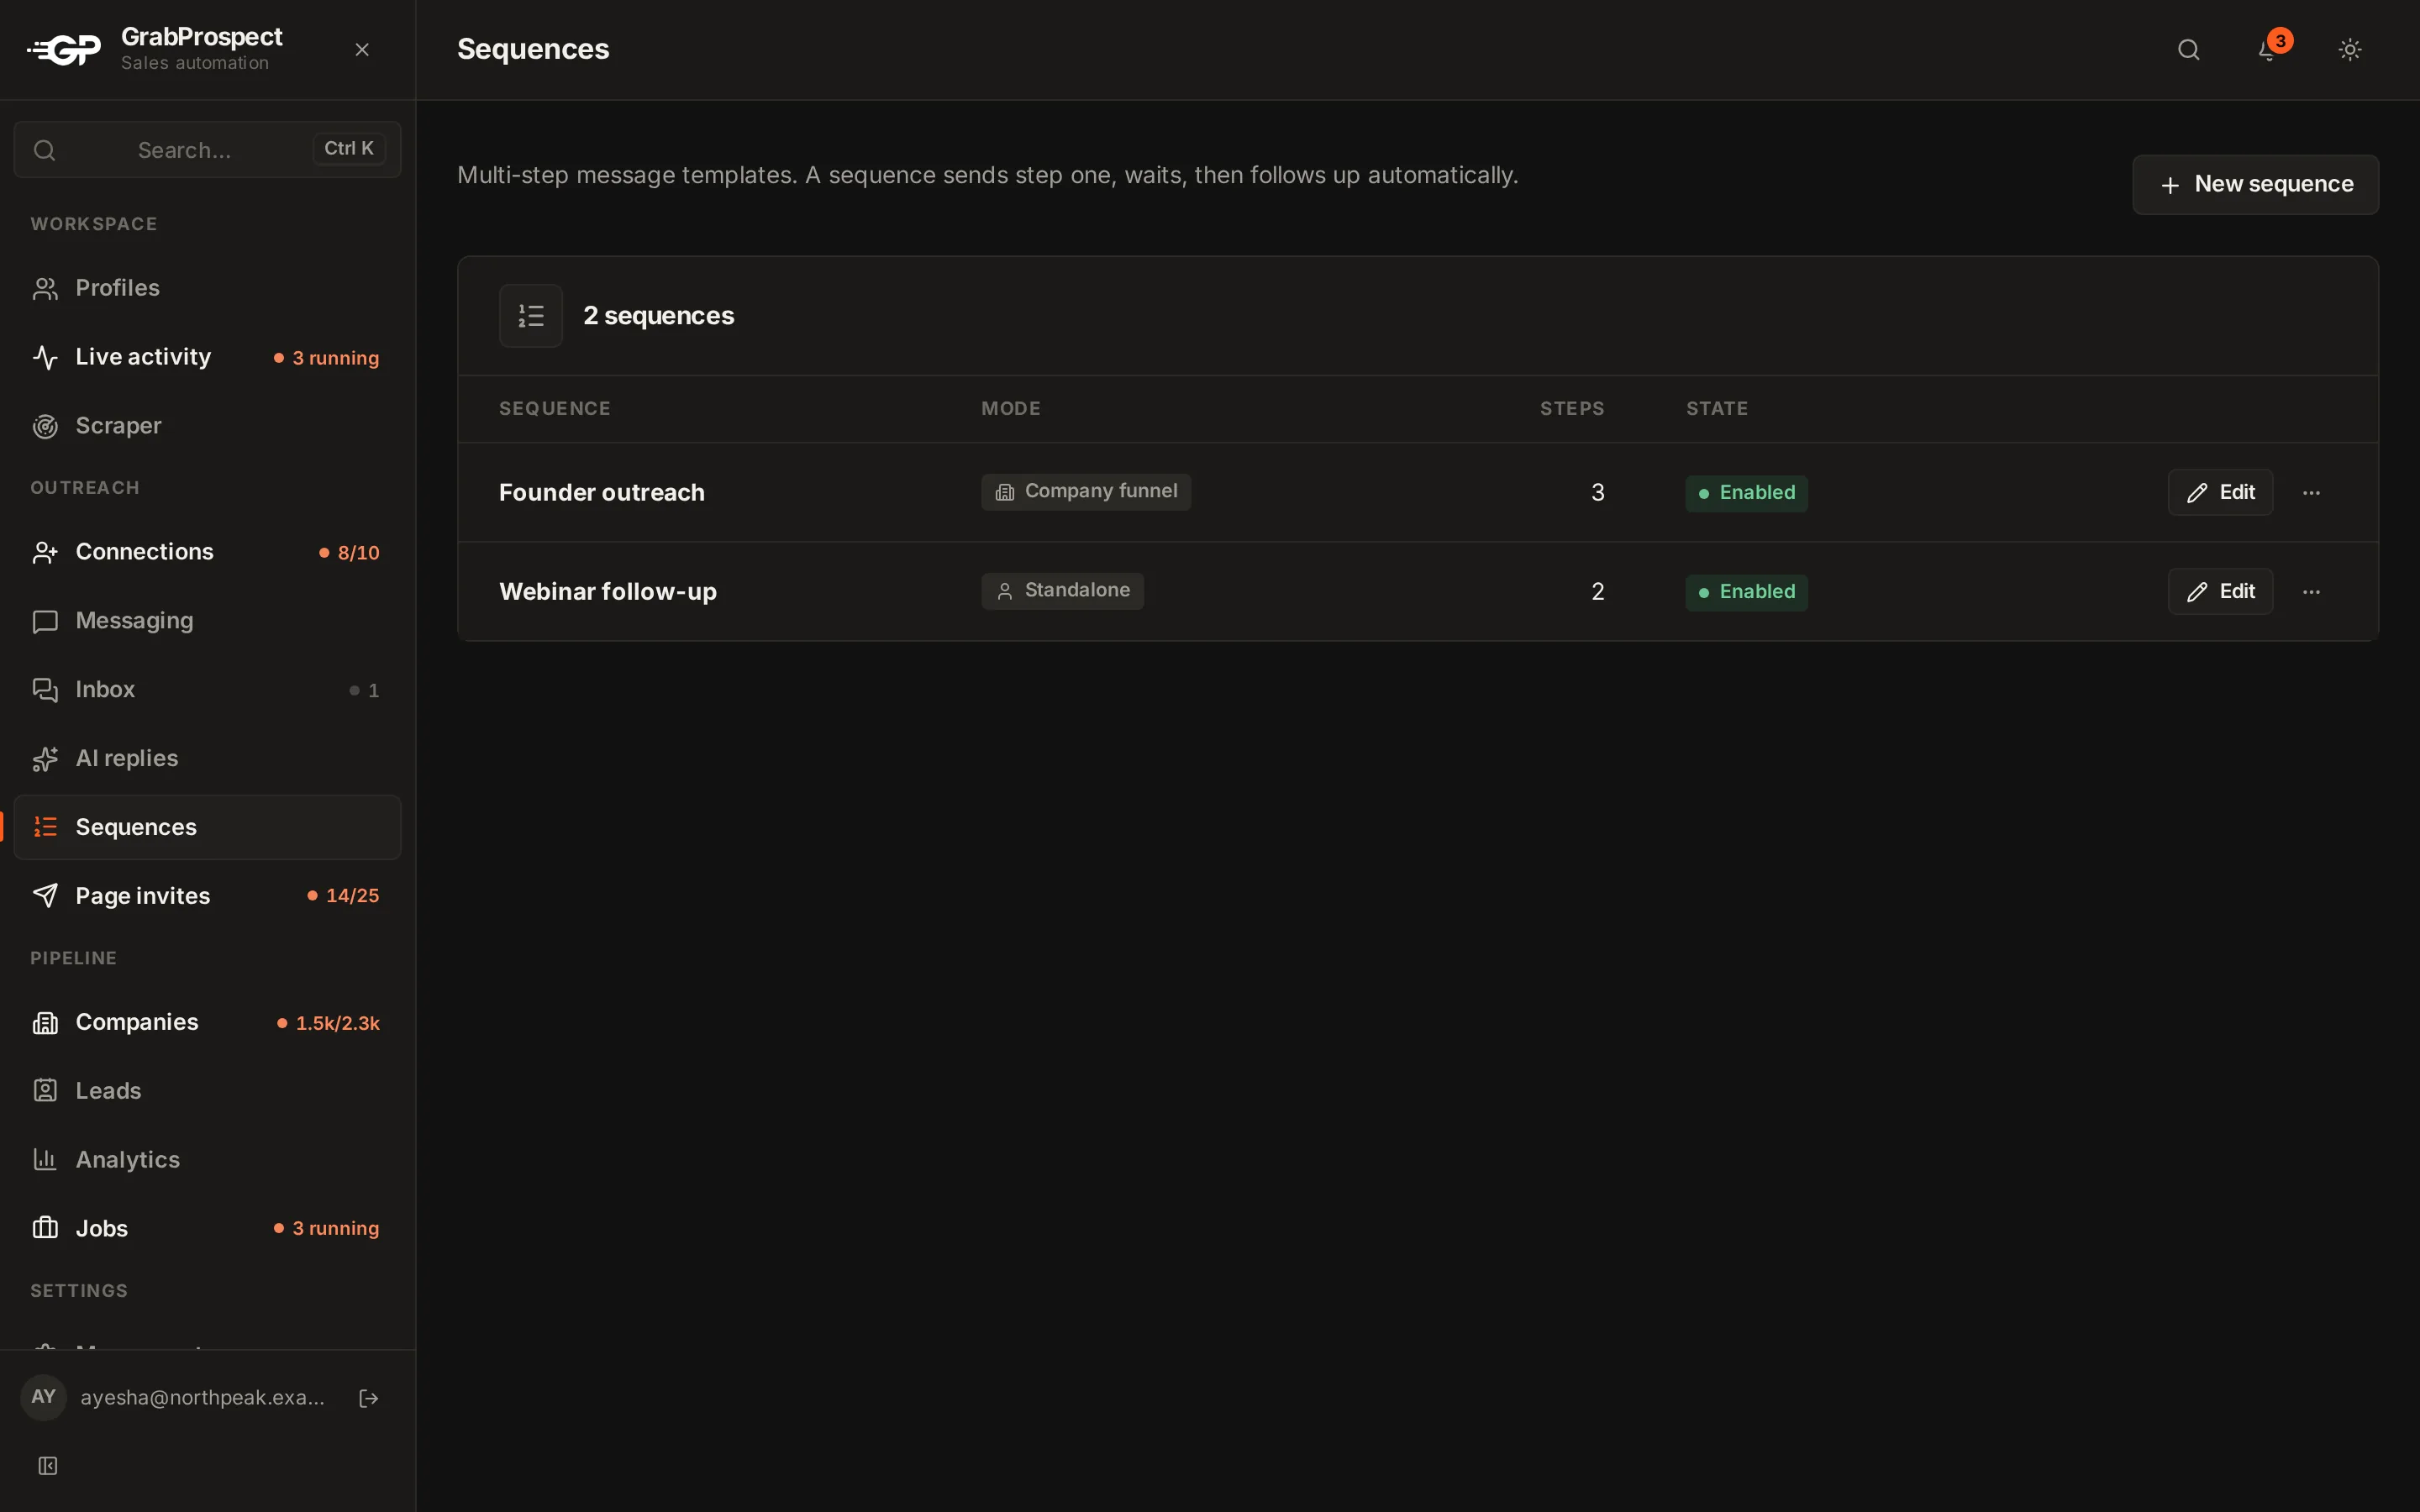Viewport: 2420px width, 1512px height.
Task: Click the GrabProspect GP logo
Action: pyautogui.click(x=64, y=49)
